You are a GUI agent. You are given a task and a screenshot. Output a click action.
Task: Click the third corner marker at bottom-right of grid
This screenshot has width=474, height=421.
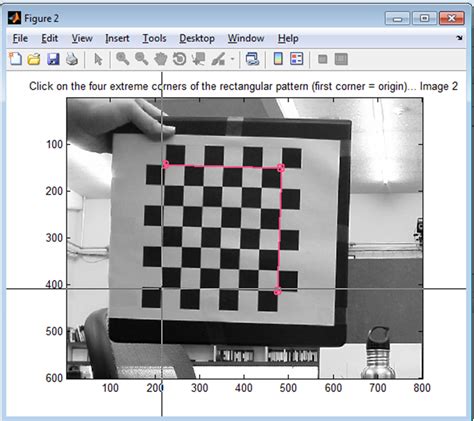point(277,292)
